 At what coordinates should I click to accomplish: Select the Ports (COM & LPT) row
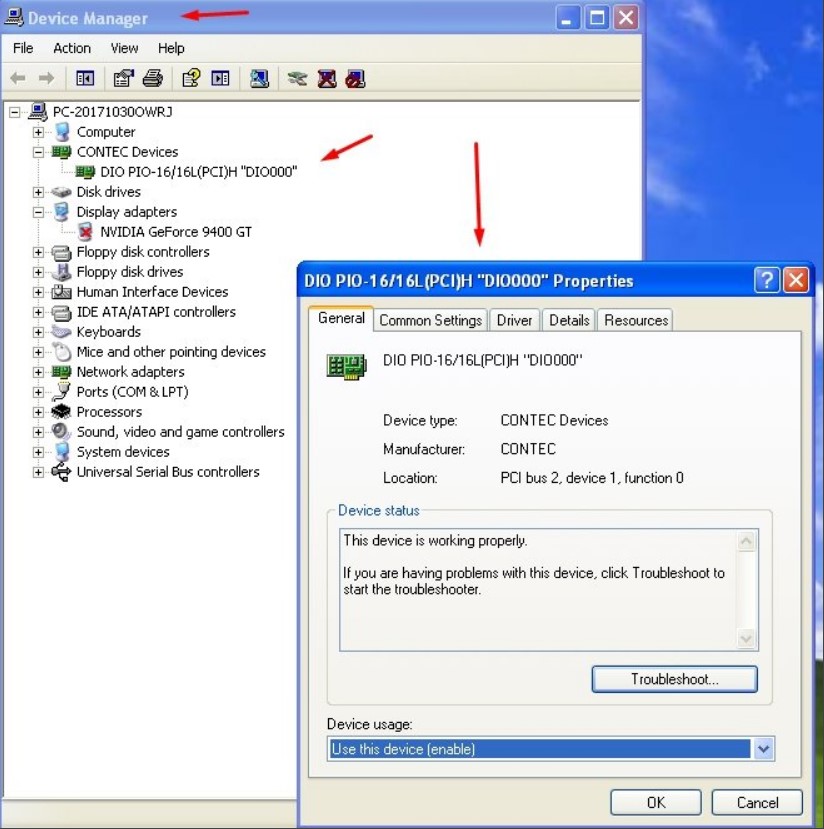133,392
